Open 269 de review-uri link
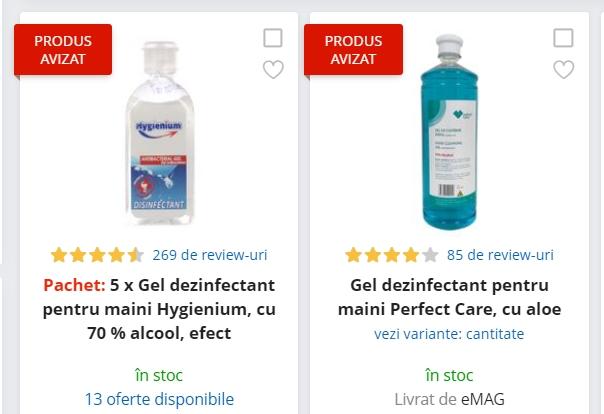The width and height of the screenshot is (604, 414). tap(210, 255)
